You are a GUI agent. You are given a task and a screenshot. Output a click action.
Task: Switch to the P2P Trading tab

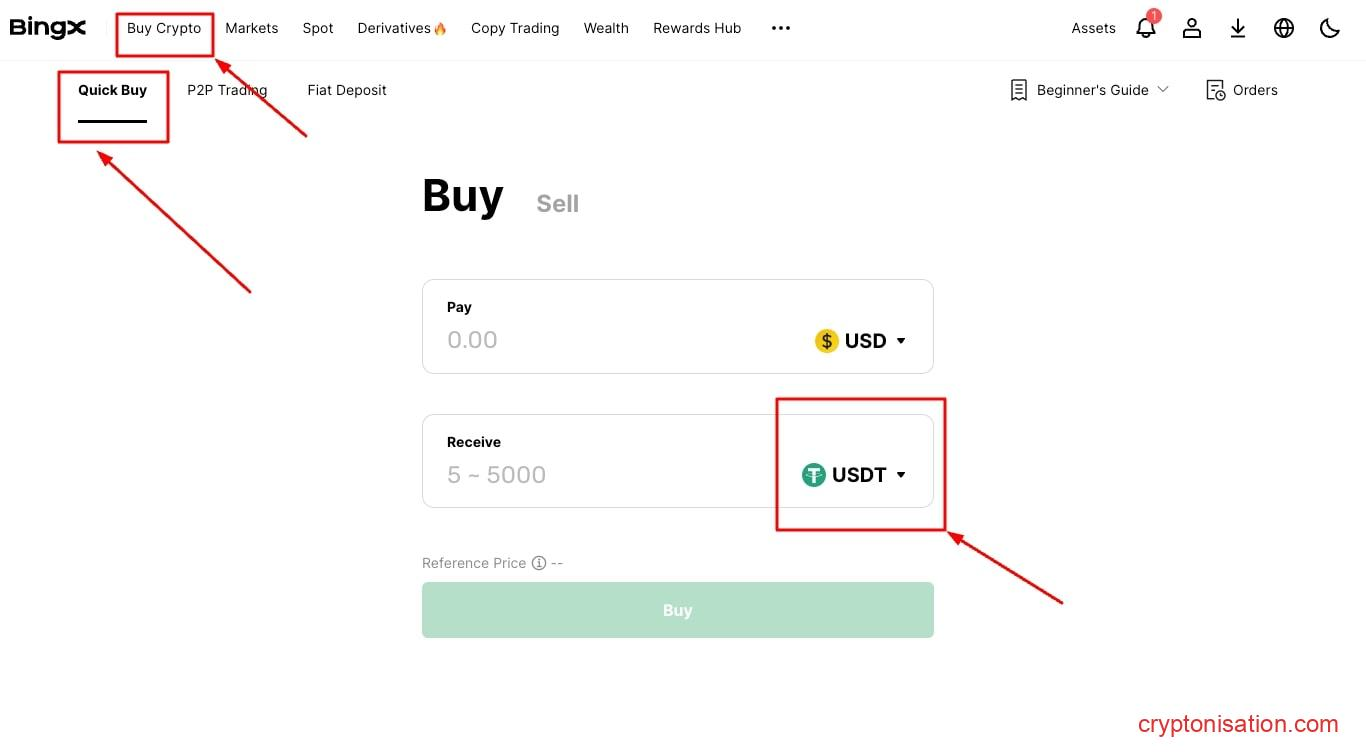coord(227,90)
